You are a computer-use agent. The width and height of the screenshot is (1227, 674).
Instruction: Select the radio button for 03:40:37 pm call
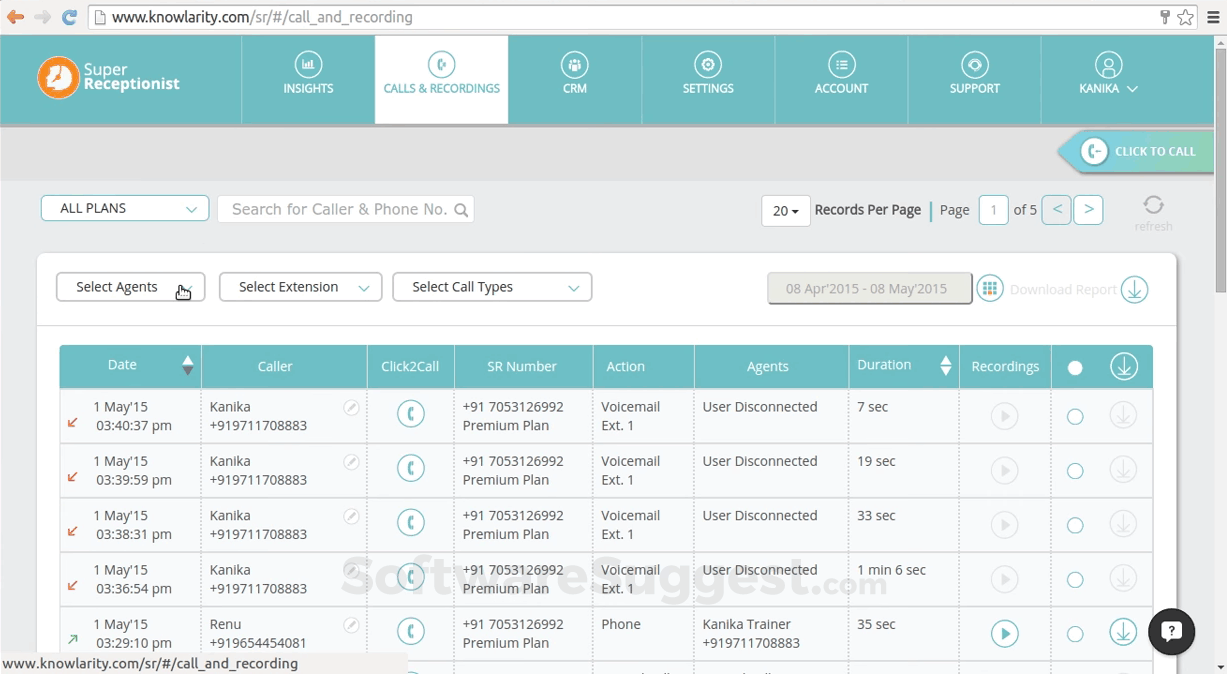(1075, 417)
